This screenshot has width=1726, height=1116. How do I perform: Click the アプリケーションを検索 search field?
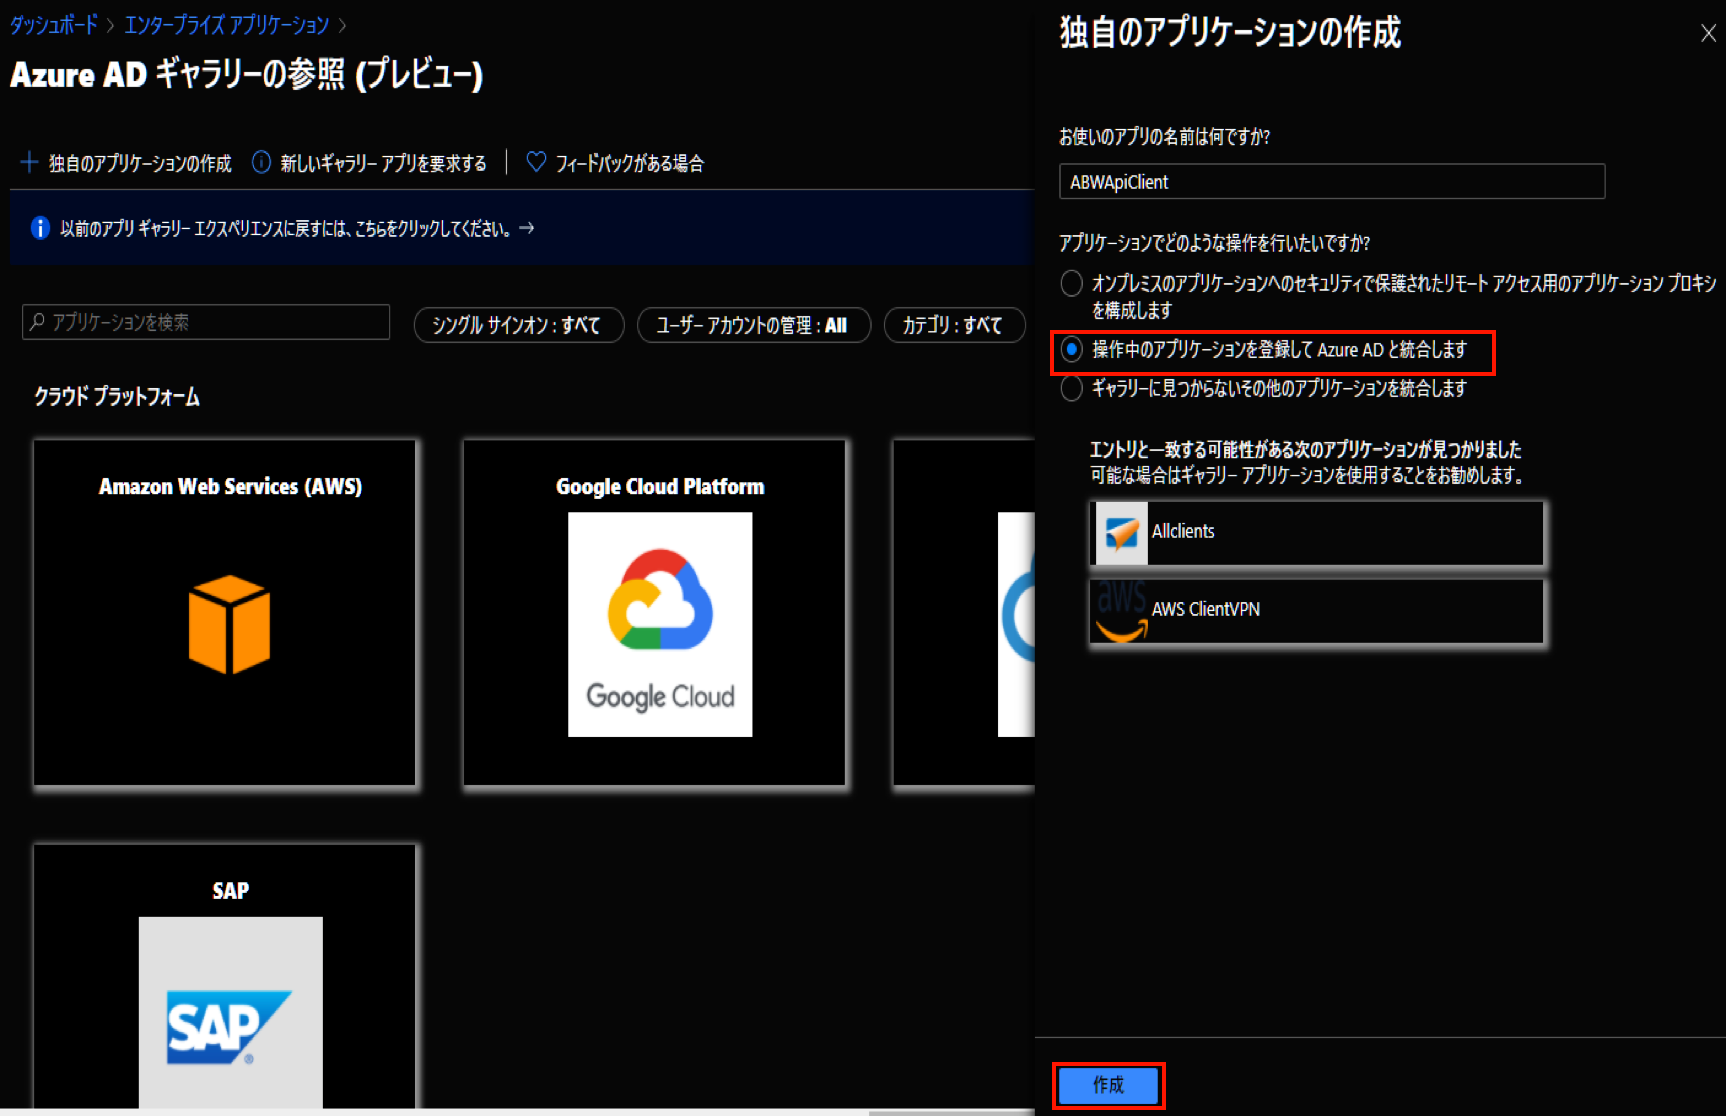[206, 322]
